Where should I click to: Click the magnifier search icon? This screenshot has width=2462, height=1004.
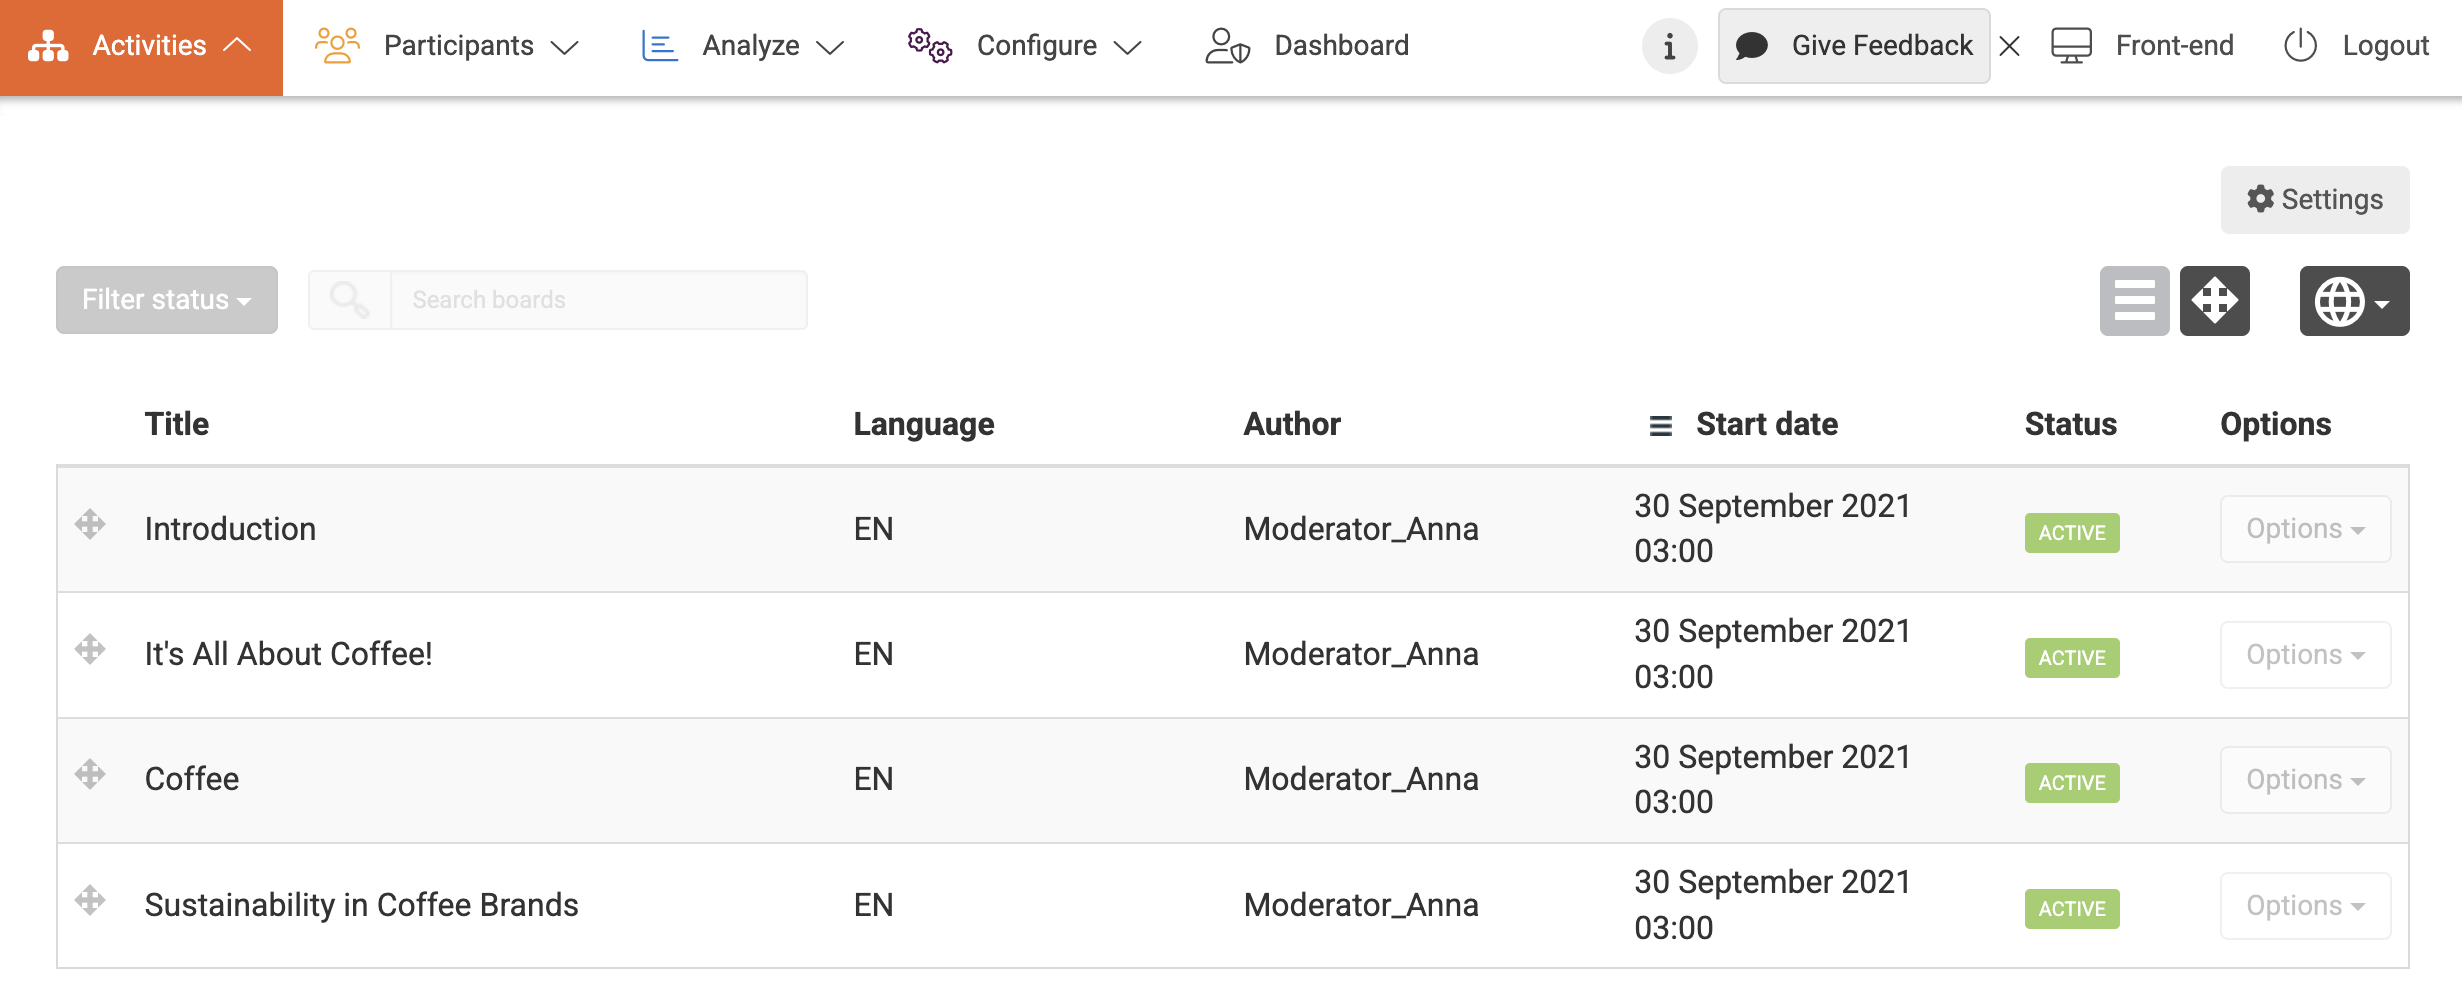349,300
